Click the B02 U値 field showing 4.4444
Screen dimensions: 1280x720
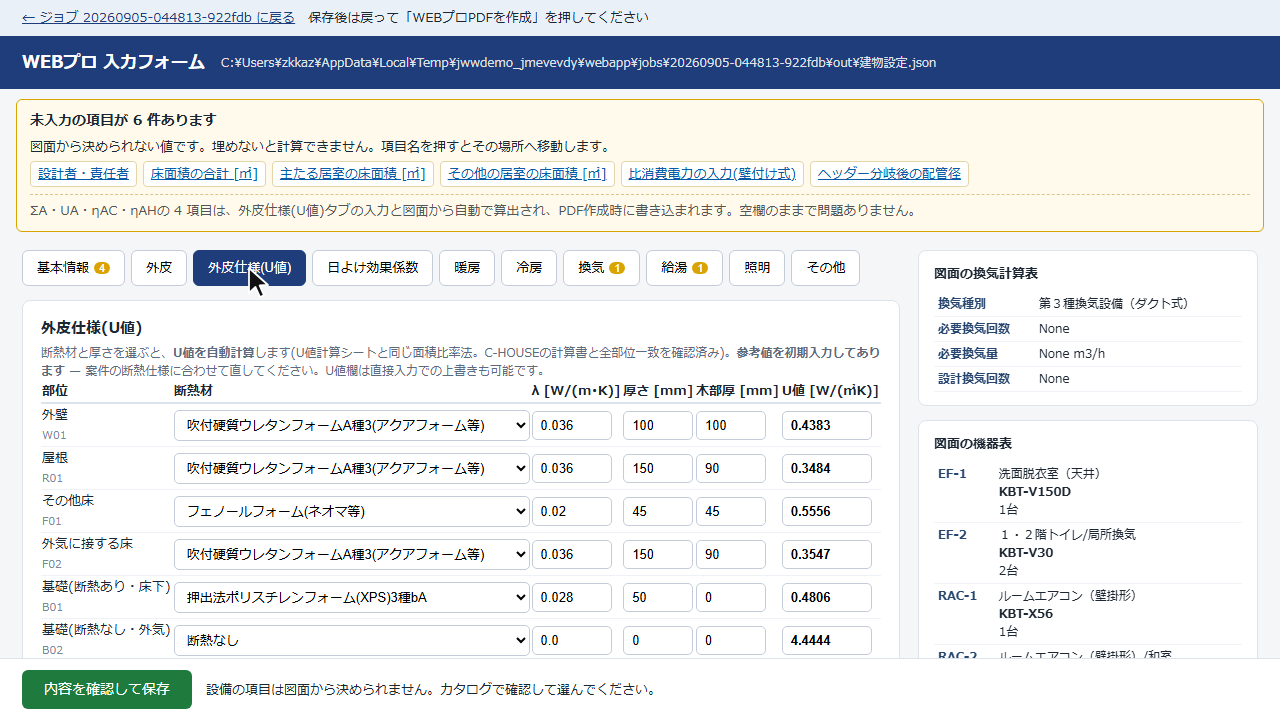[x=827, y=641]
